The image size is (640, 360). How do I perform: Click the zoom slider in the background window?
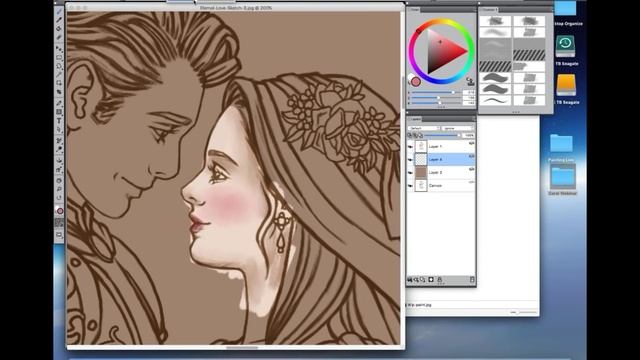[524, 312]
